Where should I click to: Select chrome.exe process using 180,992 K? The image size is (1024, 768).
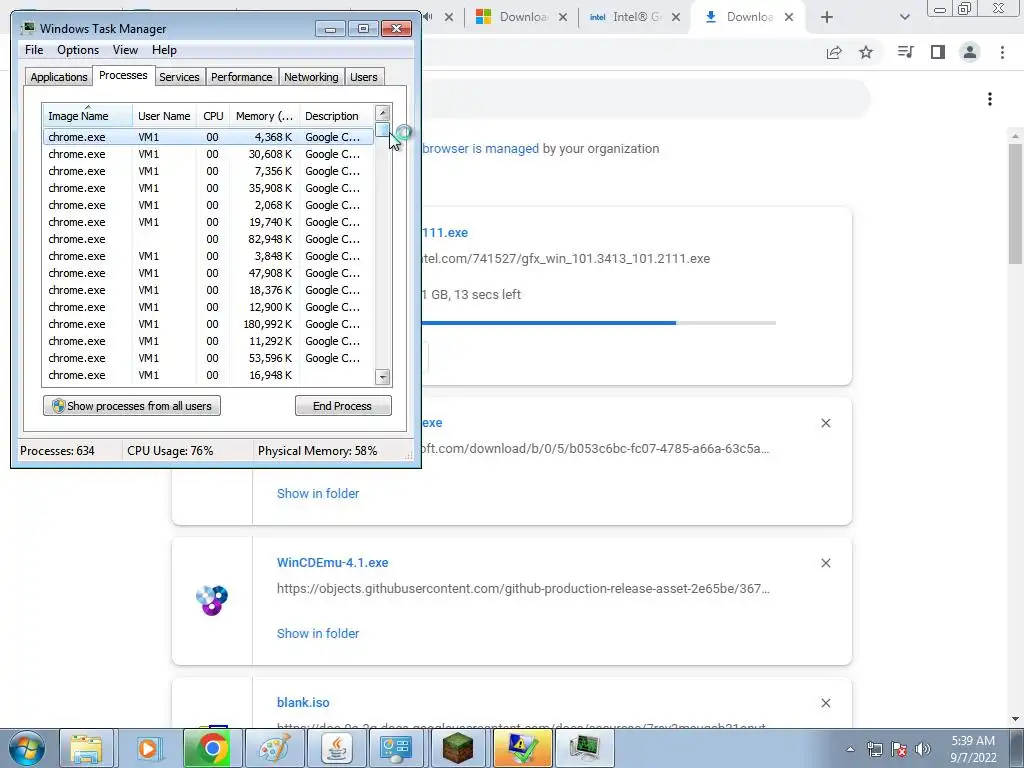click(x=208, y=324)
